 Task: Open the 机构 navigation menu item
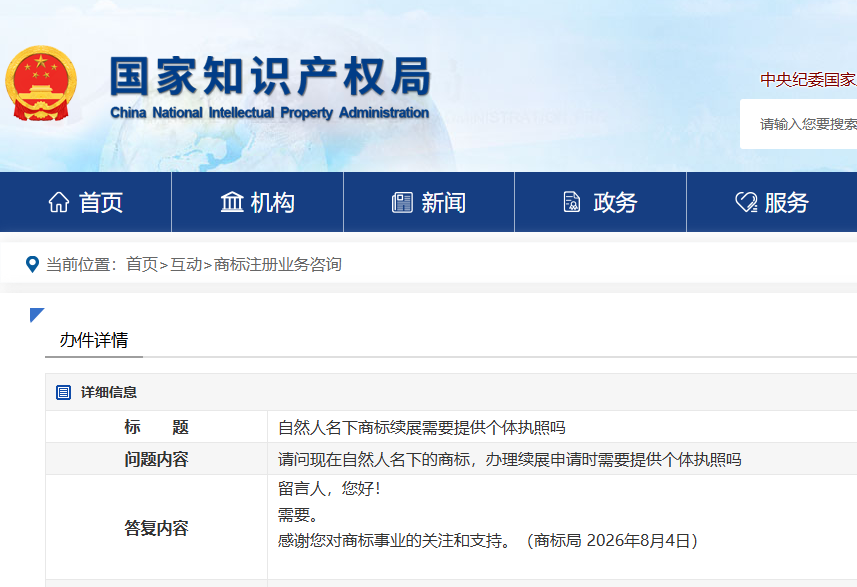pyautogui.click(x=257, y=202)
